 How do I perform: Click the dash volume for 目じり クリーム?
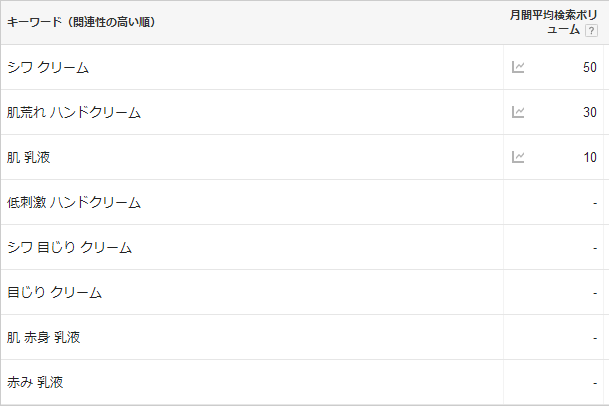tap(594, 292)
